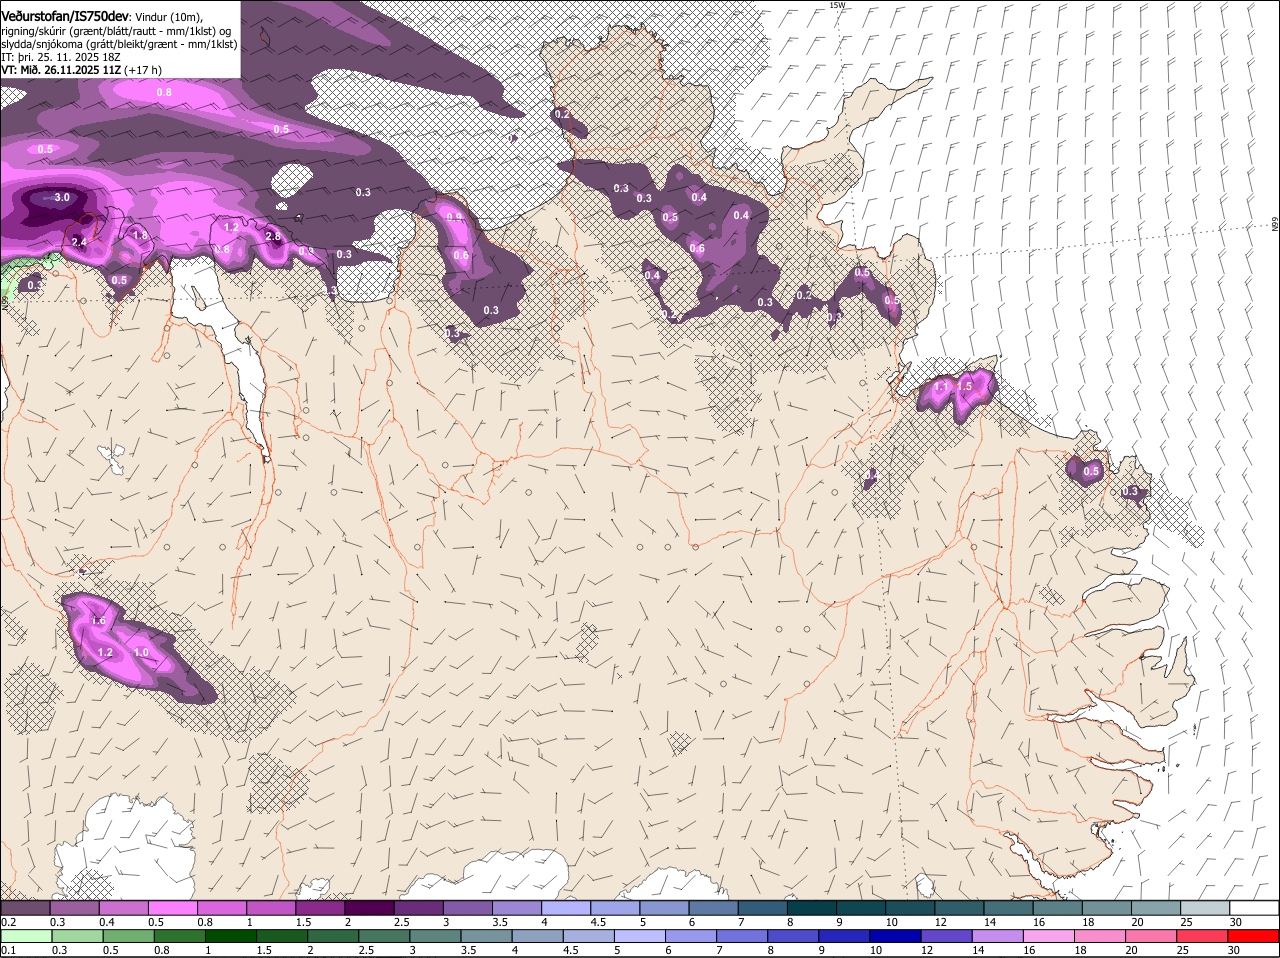Click the bright pink 0.5 swatch, top legend row
This screenshot has height=958, width=1280.
[172, 909]
